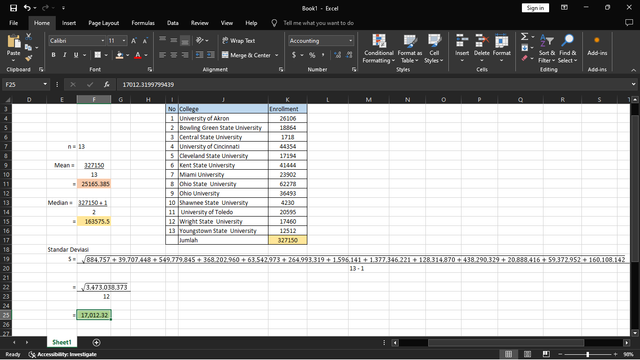Switch to the Formulas tab

[x=143, y=23]
